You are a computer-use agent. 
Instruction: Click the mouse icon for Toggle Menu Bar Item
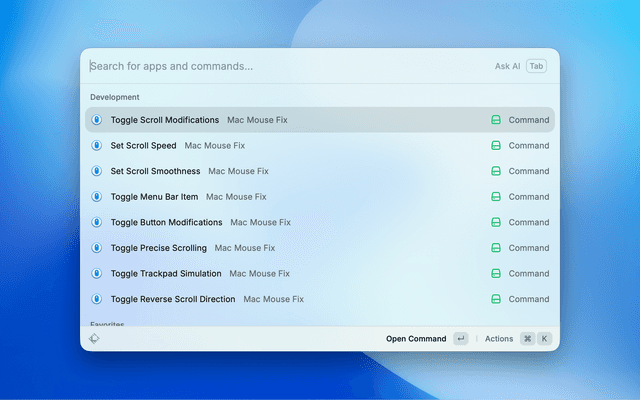[x=96, y=197]
